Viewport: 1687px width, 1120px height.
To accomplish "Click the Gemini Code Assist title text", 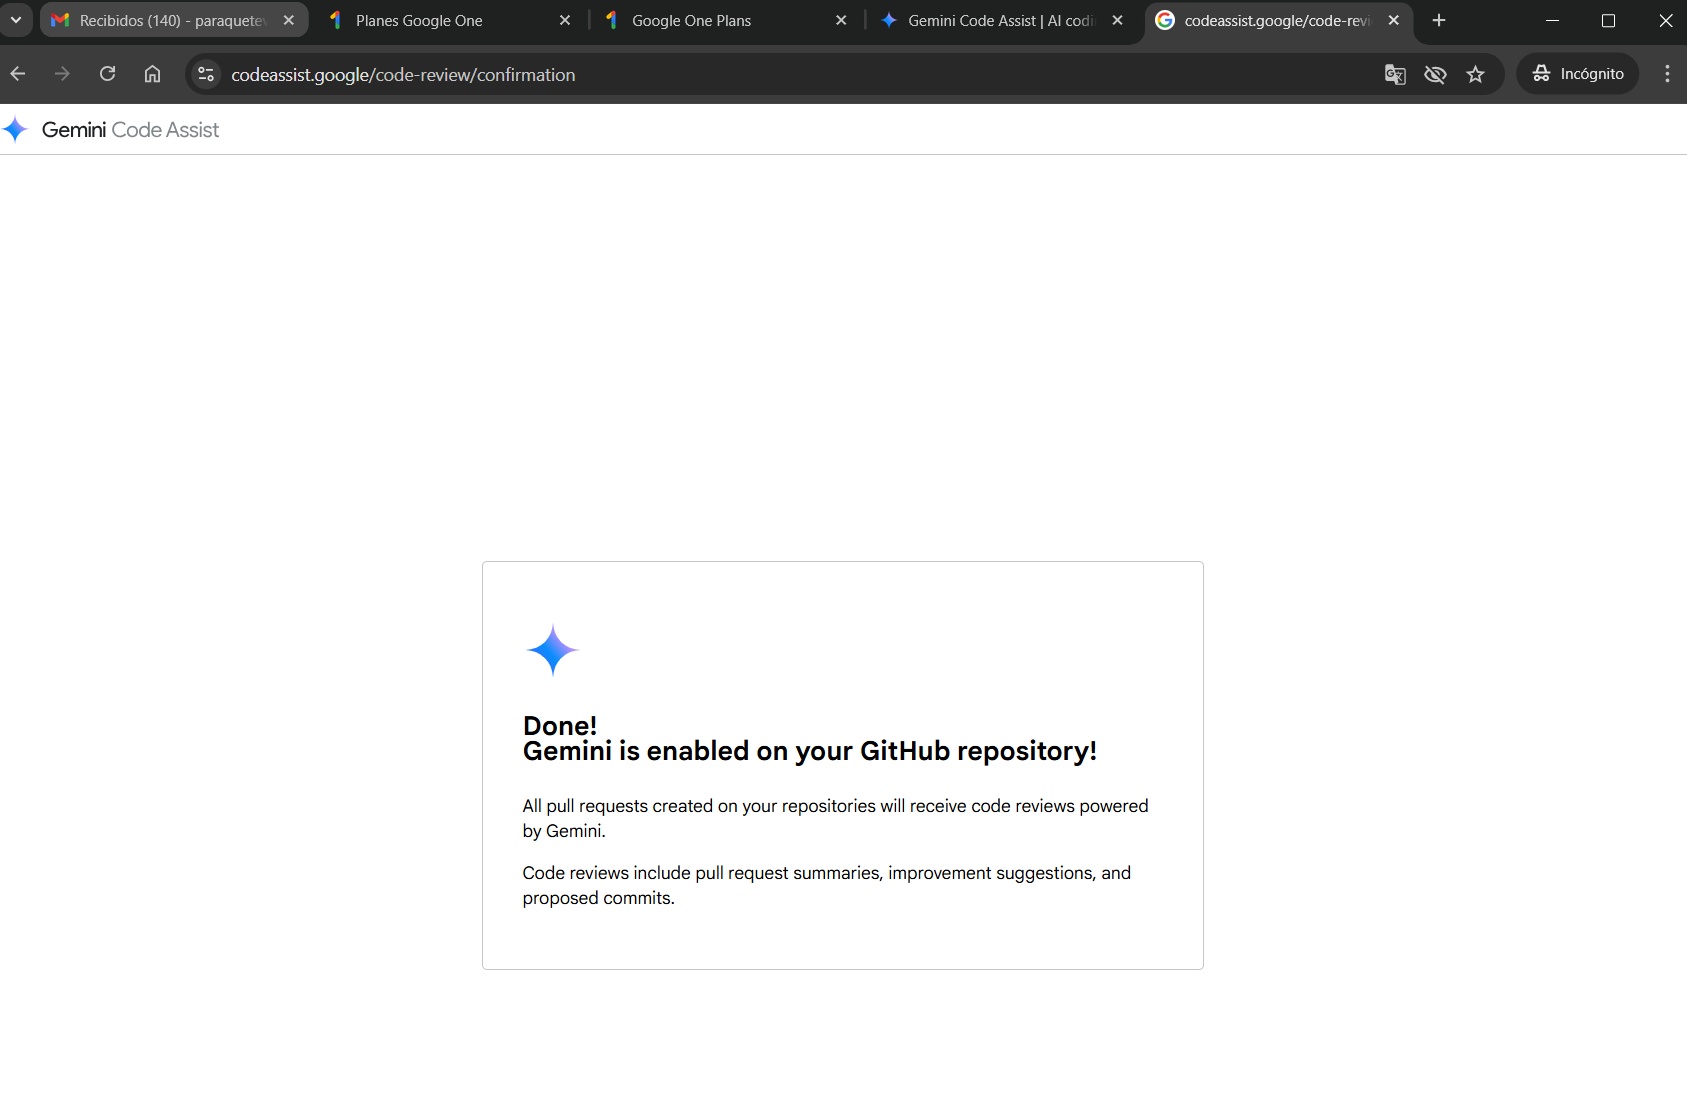I will pos(130,130).
